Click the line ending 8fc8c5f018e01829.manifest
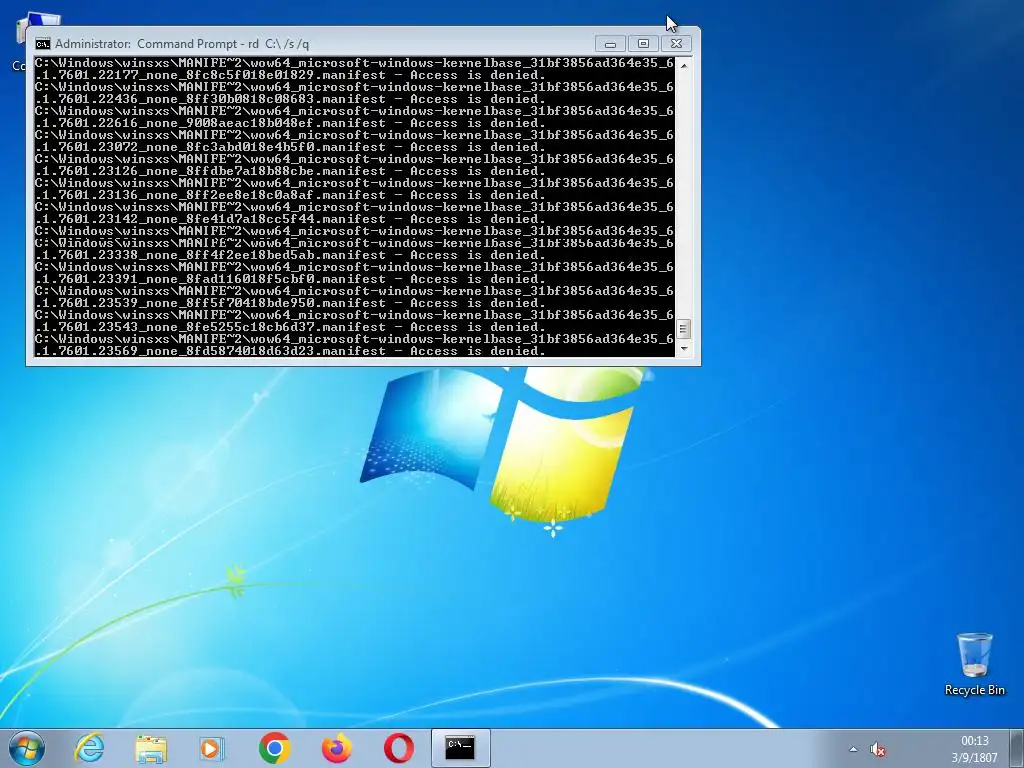Screen dimensions: 1024x768 (291, 75)
